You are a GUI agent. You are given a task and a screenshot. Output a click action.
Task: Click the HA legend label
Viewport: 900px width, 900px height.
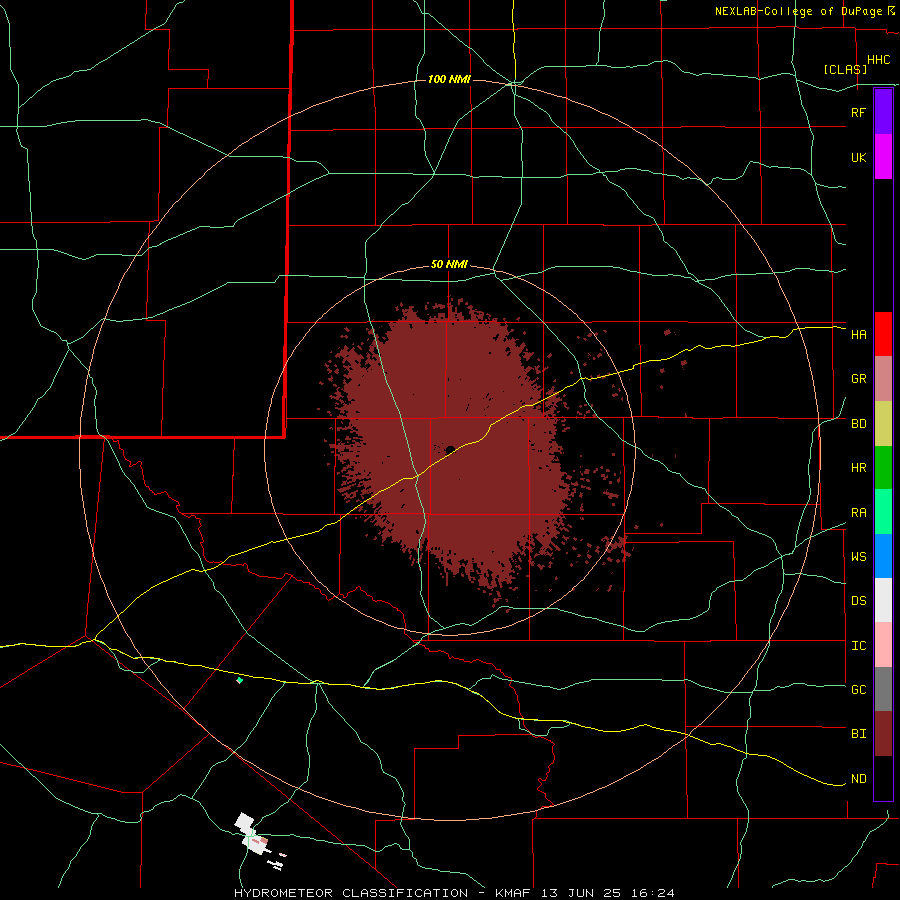tap(858, 334)
